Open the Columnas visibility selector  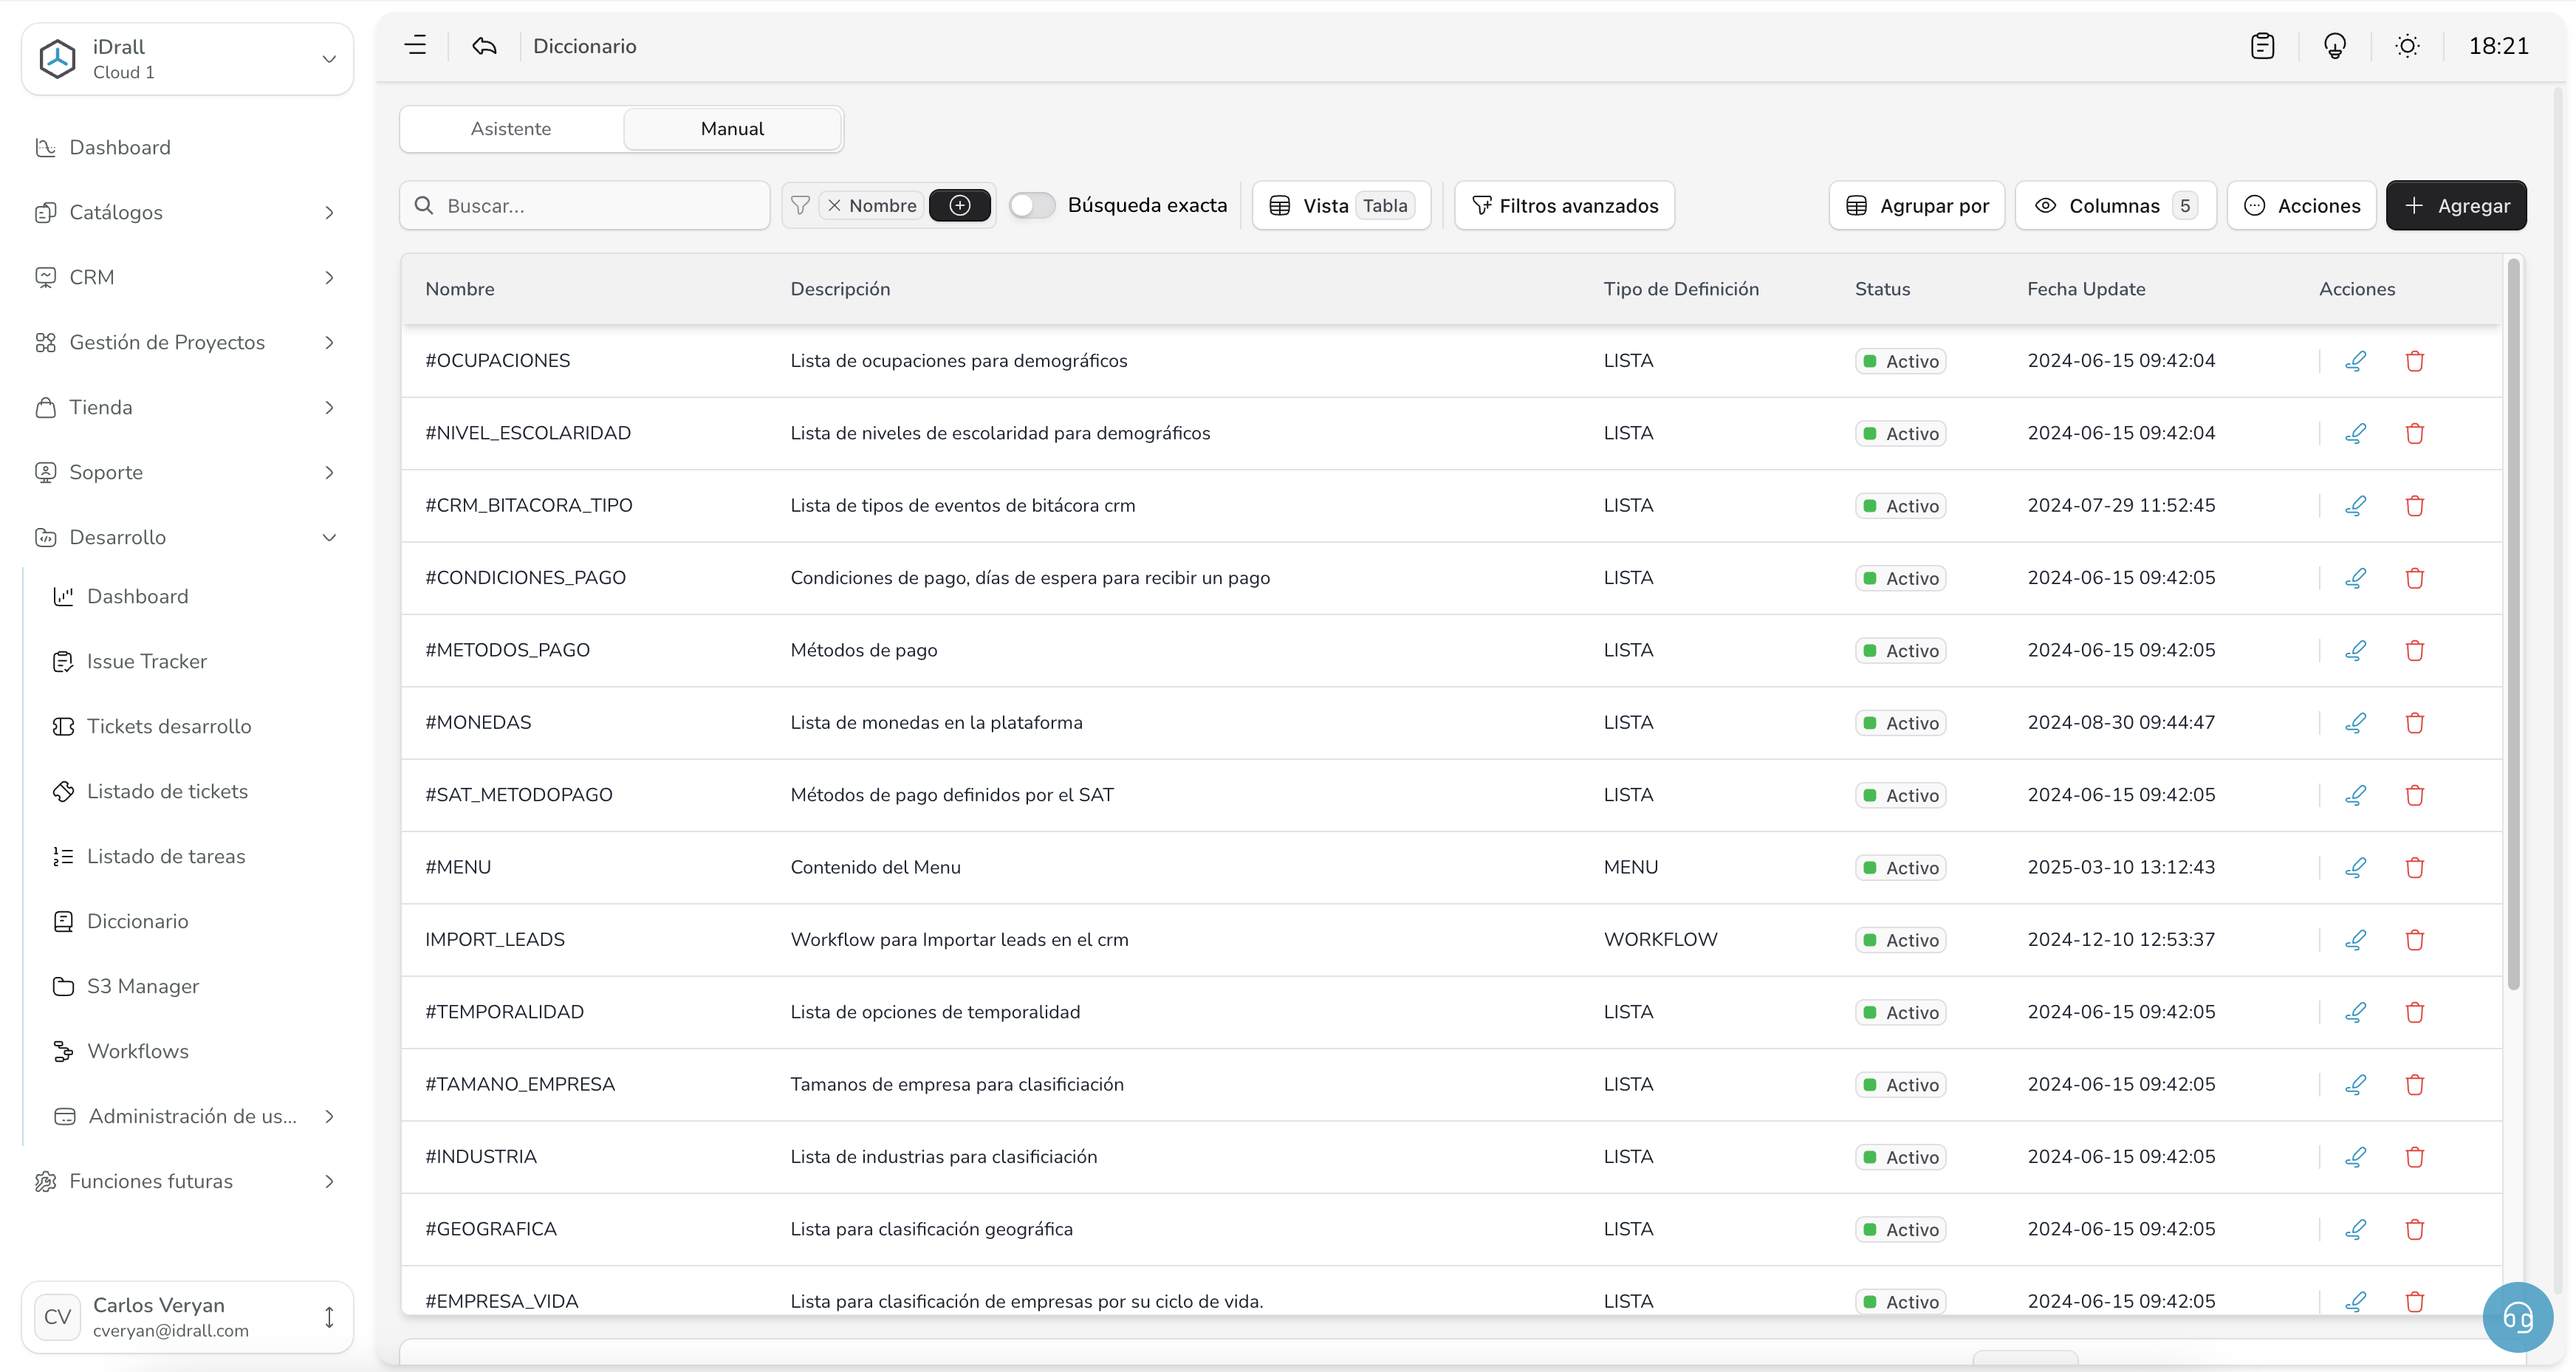pyautogui.click(x=2115, y=205)
